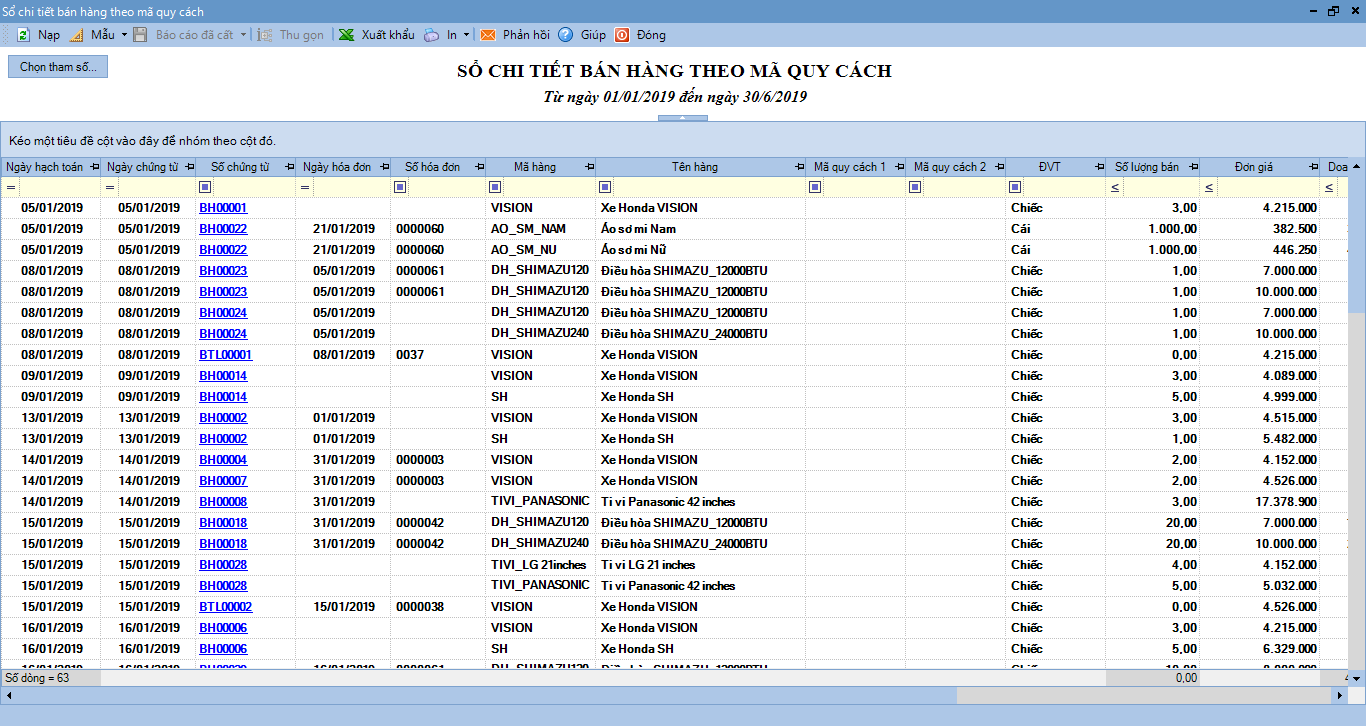Pin the Tên hàng column
The image size is (1366, 726).
pyautogui.click(x=799, y=167)
